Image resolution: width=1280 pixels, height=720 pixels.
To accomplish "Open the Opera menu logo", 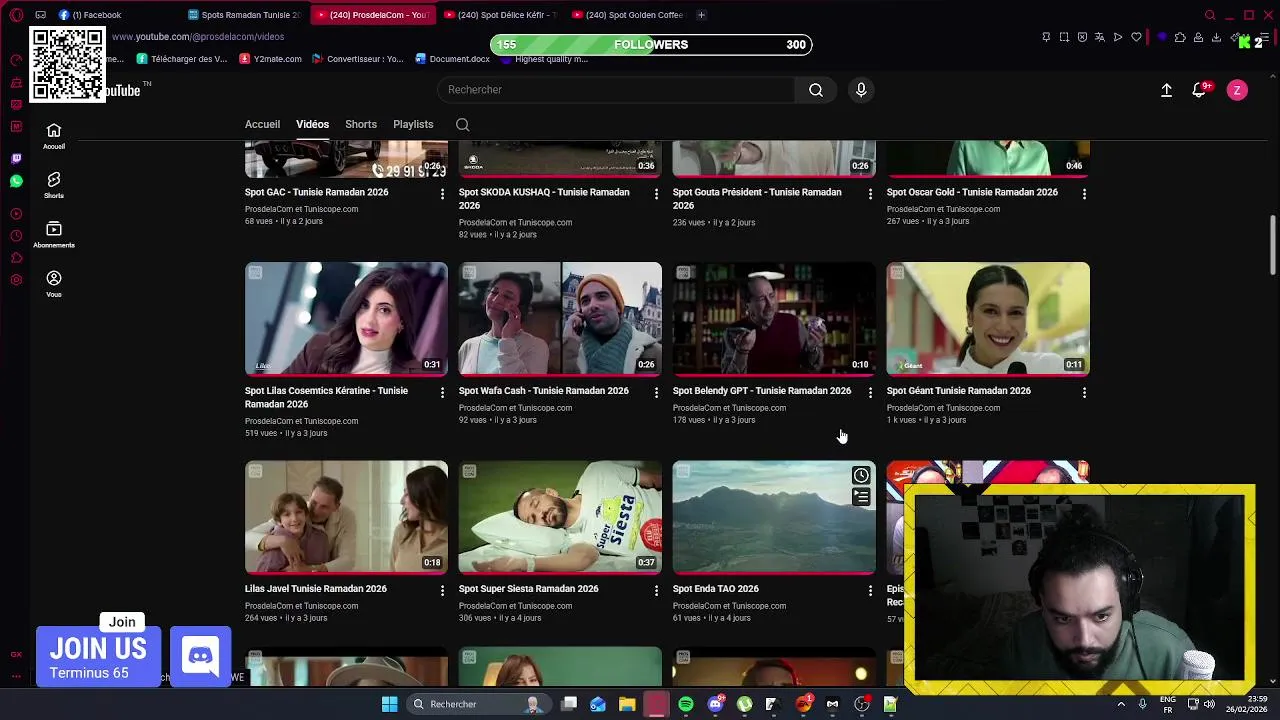I will pyautogui.click(x=16, y=15).
